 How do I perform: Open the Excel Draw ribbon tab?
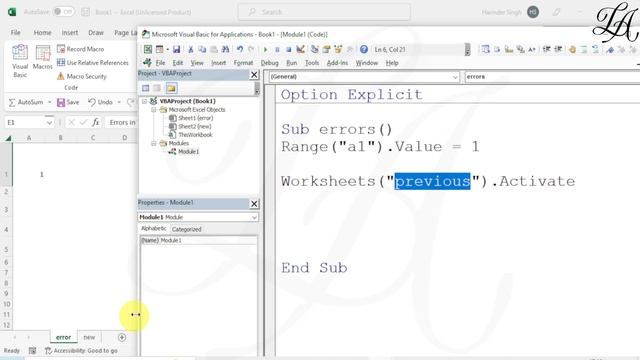pyautogui.click(x=96, y=32)
